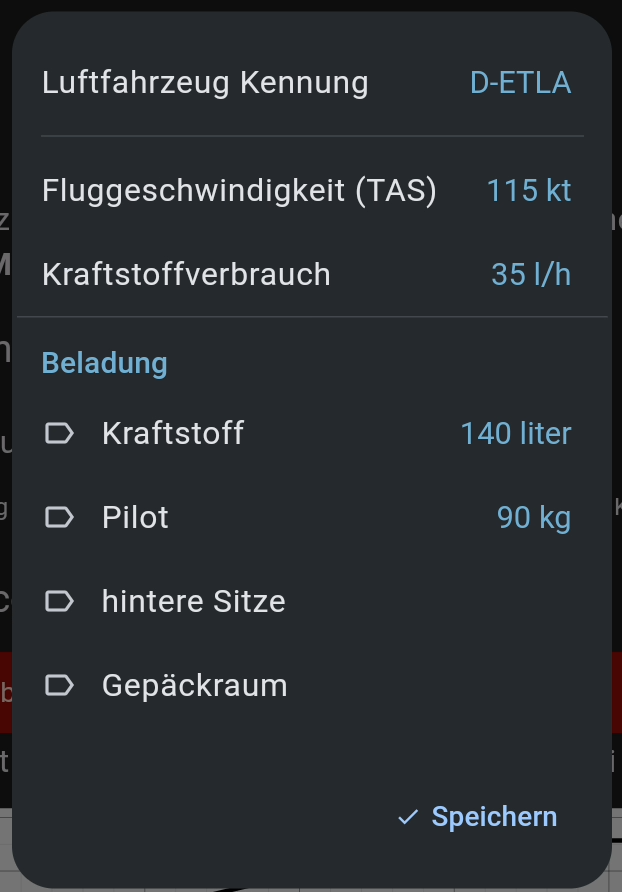
Task: Select the Kraftstoffverbrauch row label
Action: point(186,274)
